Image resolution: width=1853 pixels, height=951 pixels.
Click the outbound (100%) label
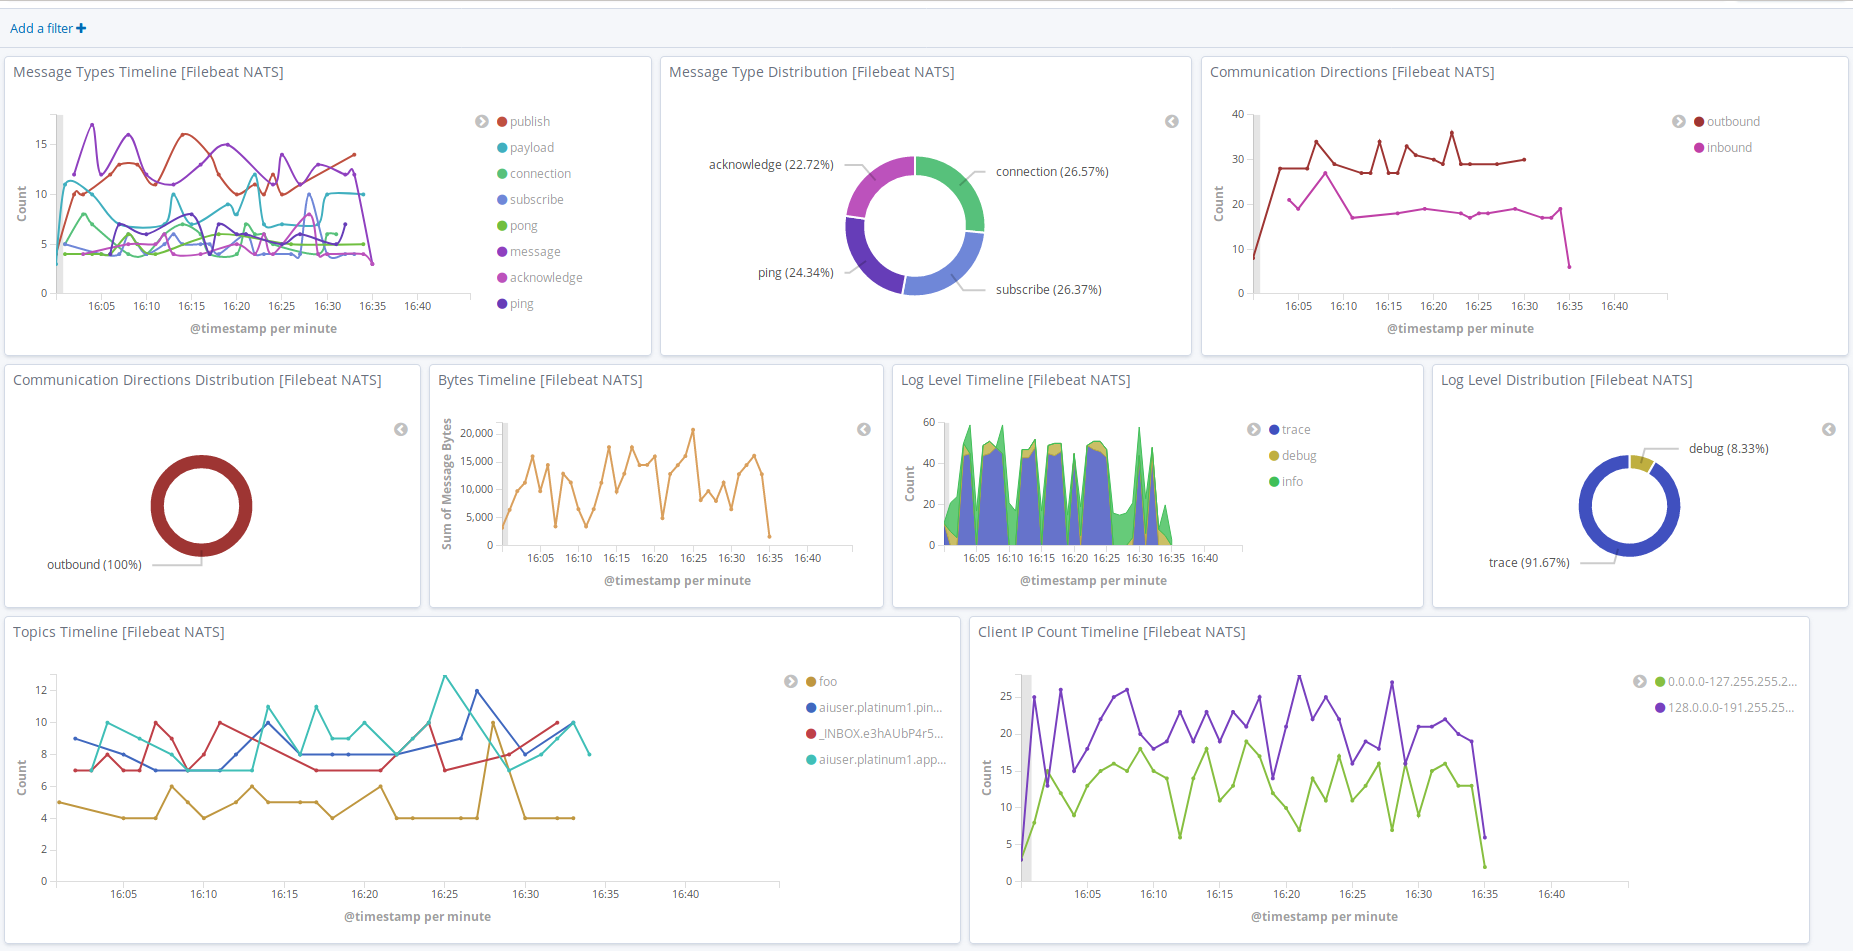point(94,564)
